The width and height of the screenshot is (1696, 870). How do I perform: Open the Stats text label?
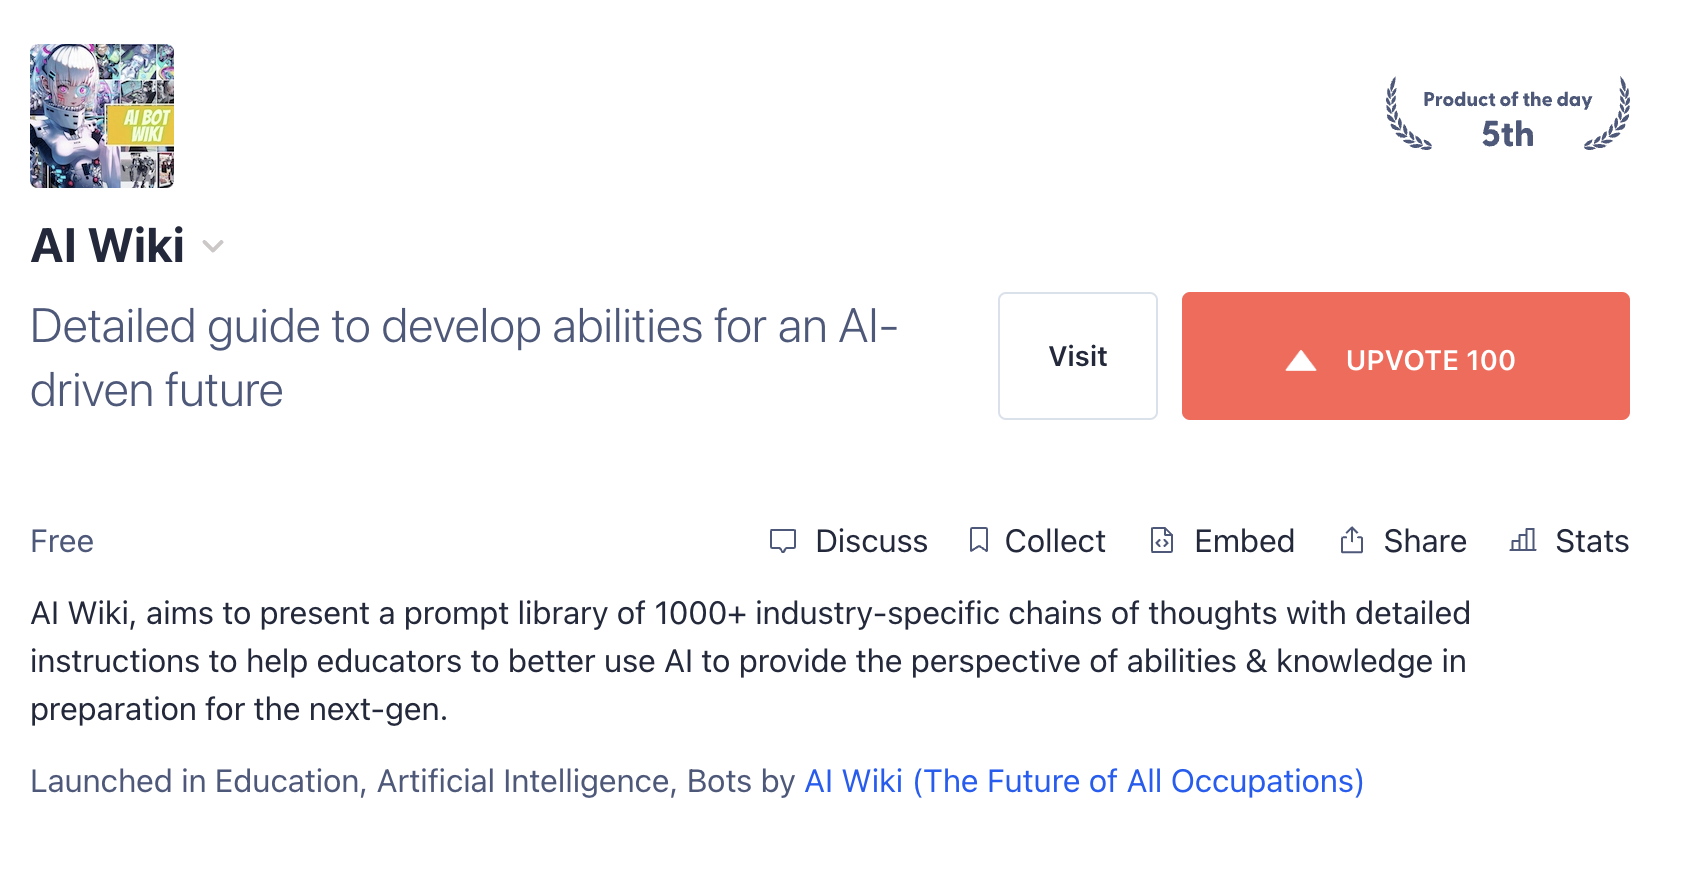[x=1591, y=541]
